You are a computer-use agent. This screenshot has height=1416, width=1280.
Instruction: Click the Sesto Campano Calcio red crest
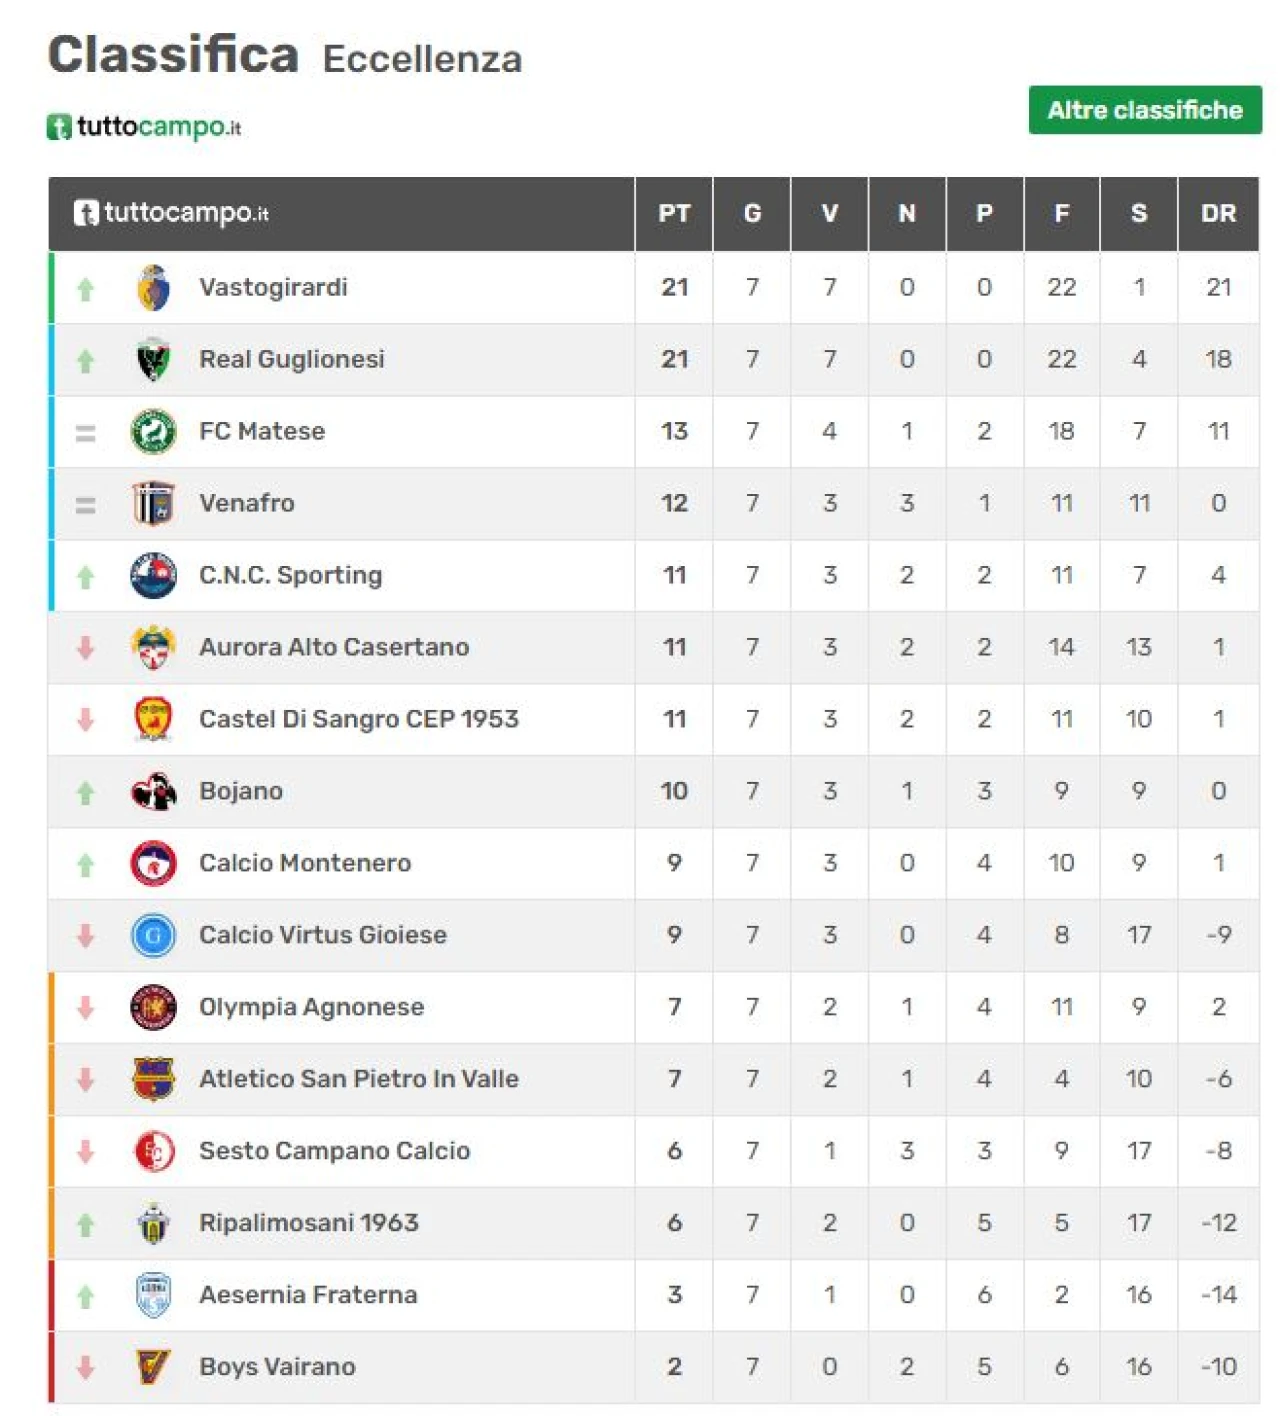point(153,1151)
